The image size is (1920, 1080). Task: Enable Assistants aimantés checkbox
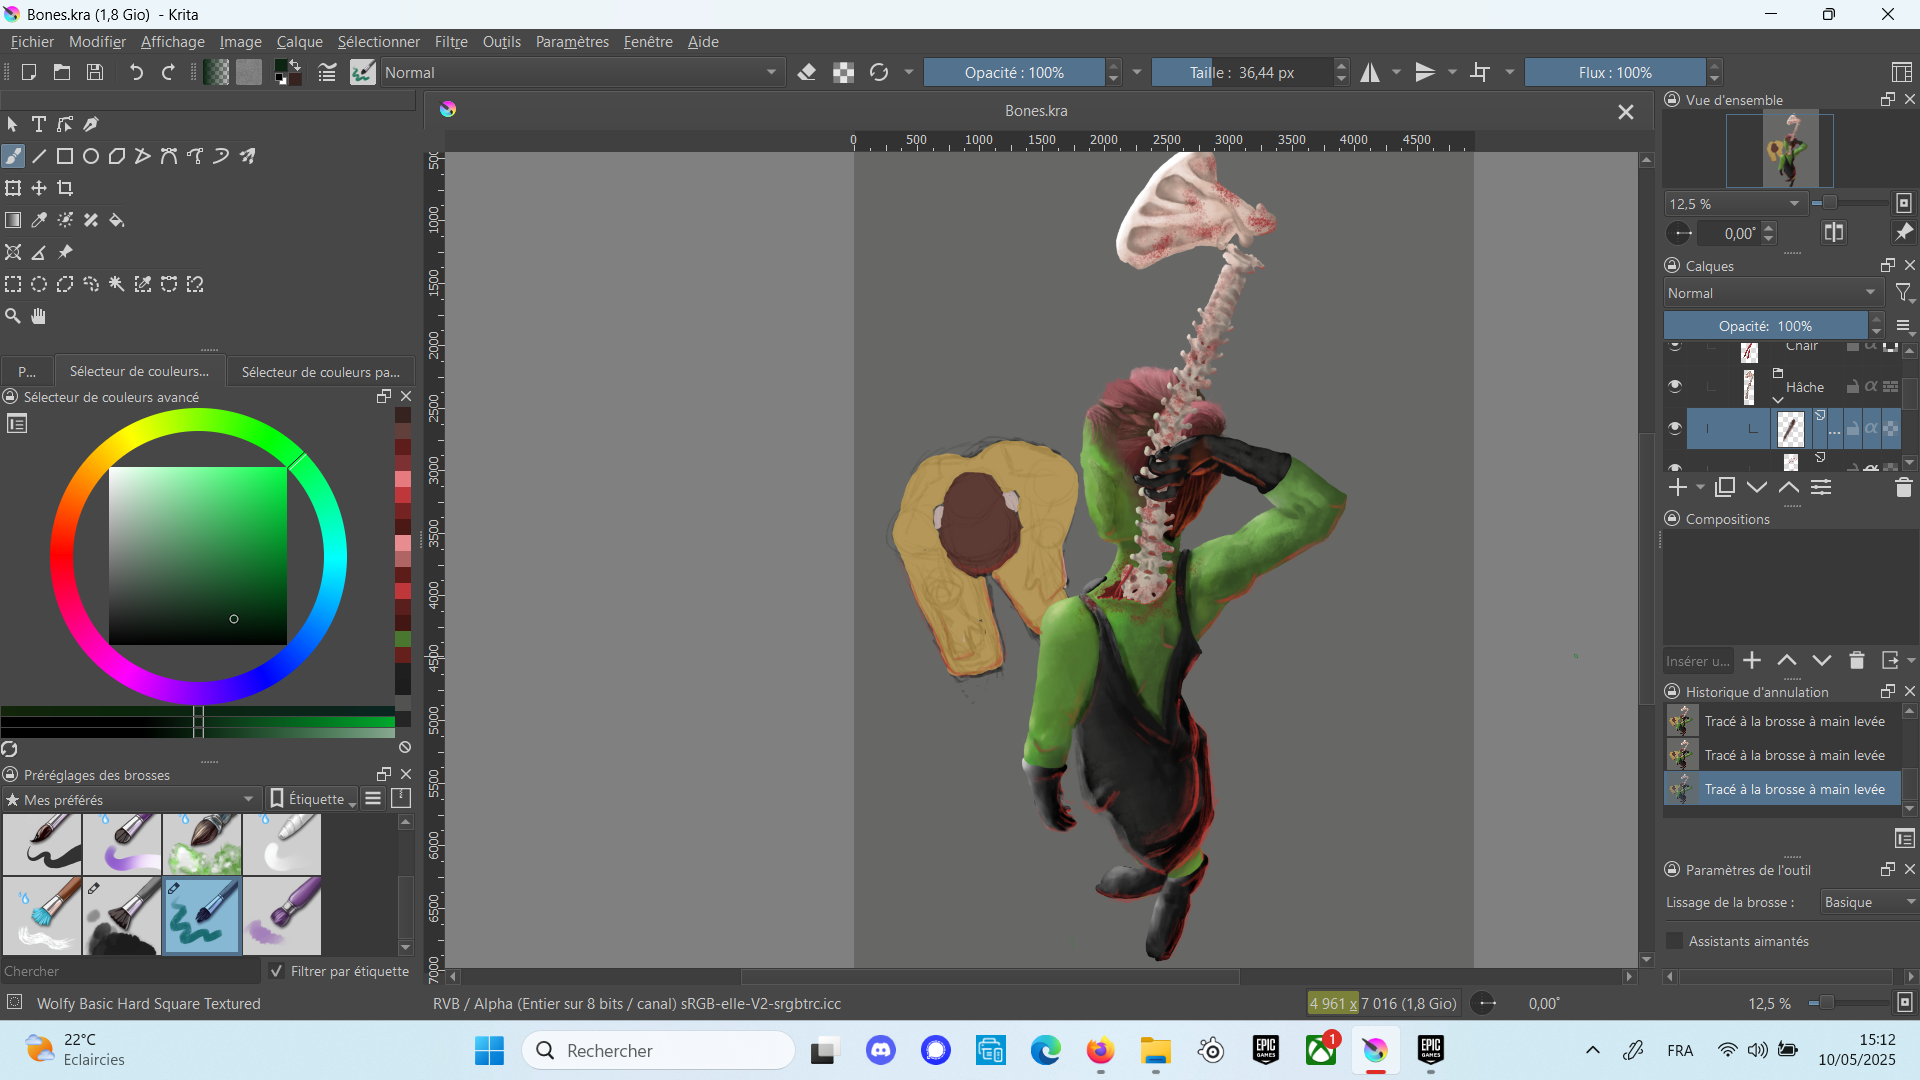point(1675,941)
